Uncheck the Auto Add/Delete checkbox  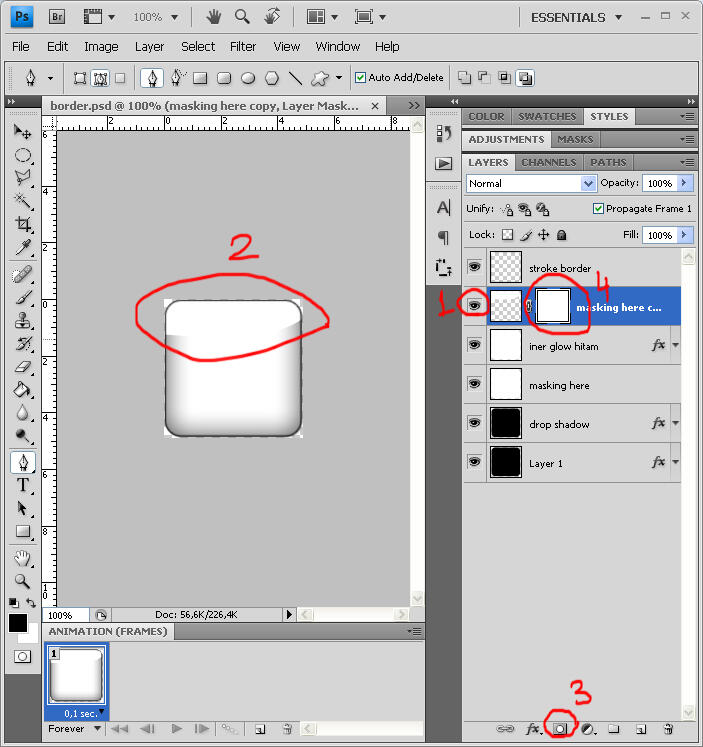click(361, 77)
